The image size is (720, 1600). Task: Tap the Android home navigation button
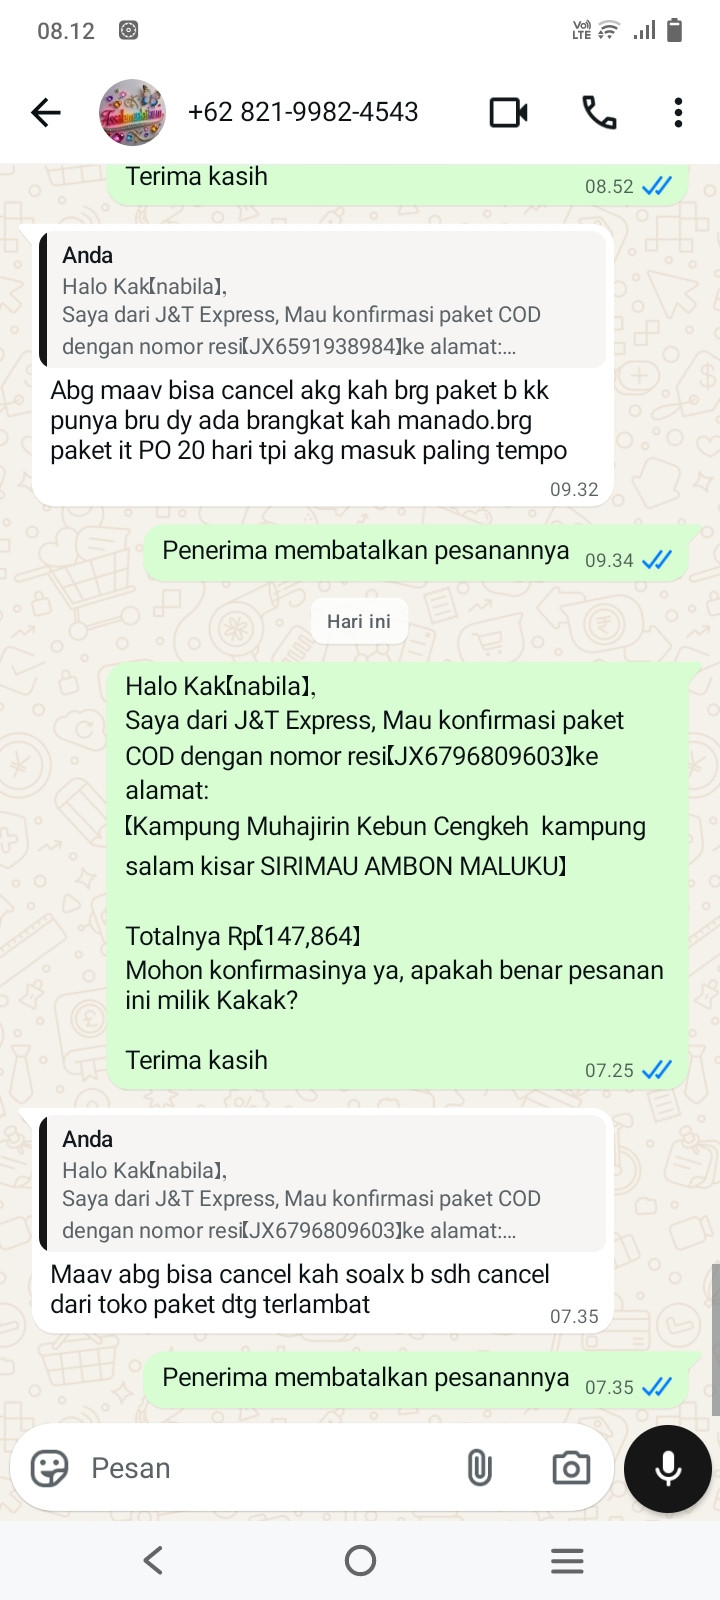point(360,1560)
